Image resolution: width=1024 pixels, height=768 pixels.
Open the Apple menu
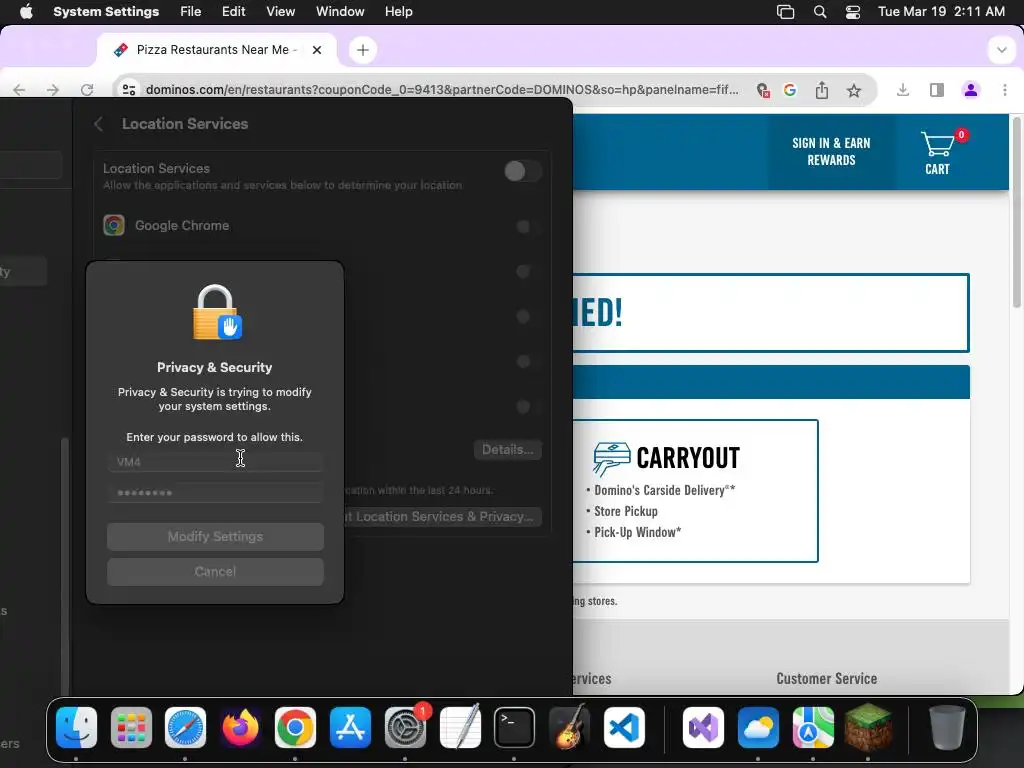point(26,12)
